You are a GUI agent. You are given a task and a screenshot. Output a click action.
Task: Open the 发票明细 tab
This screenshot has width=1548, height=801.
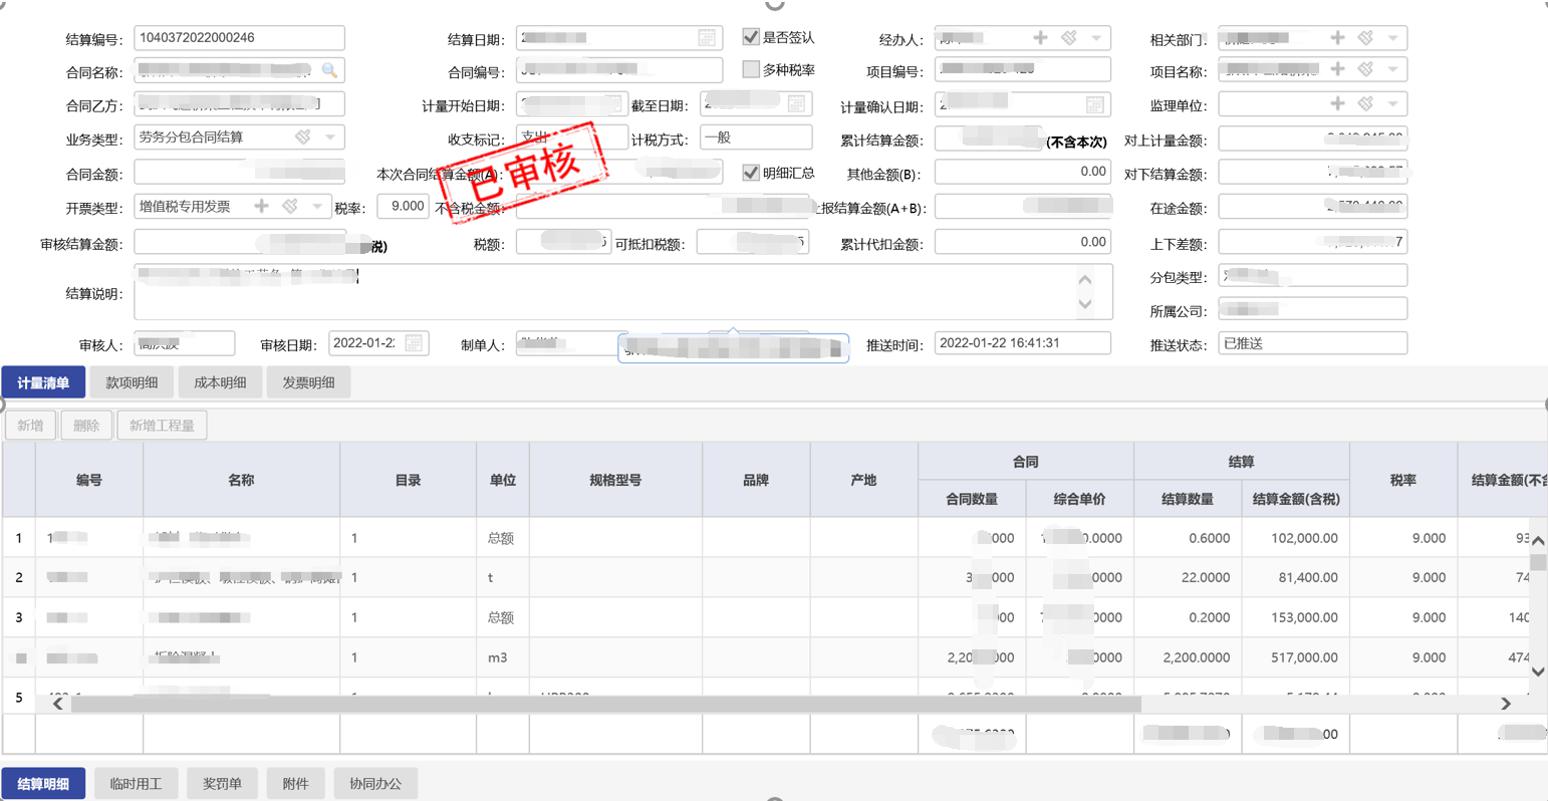coord(308,383)
